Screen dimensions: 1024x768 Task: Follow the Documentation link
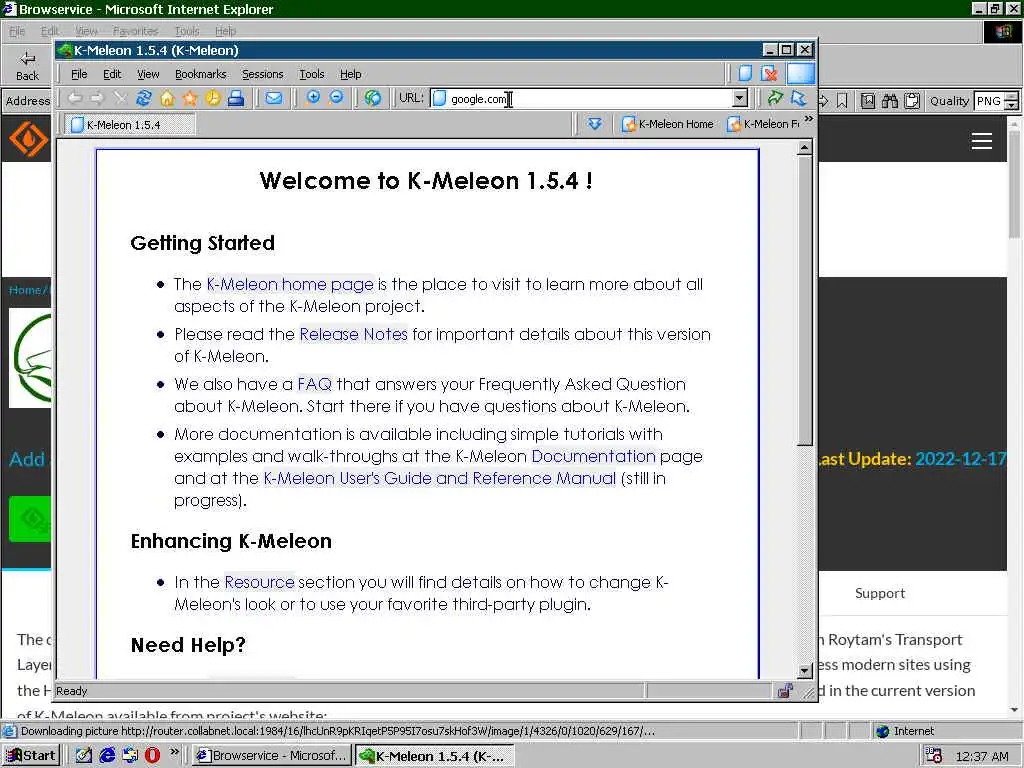pos(593,456)
